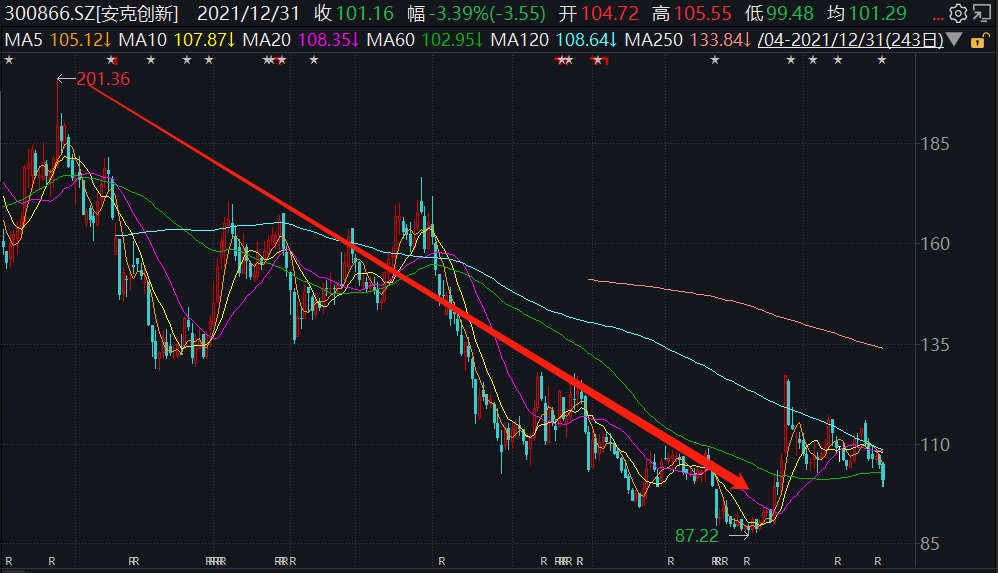Click the 135 price axis label

[935, 345]
